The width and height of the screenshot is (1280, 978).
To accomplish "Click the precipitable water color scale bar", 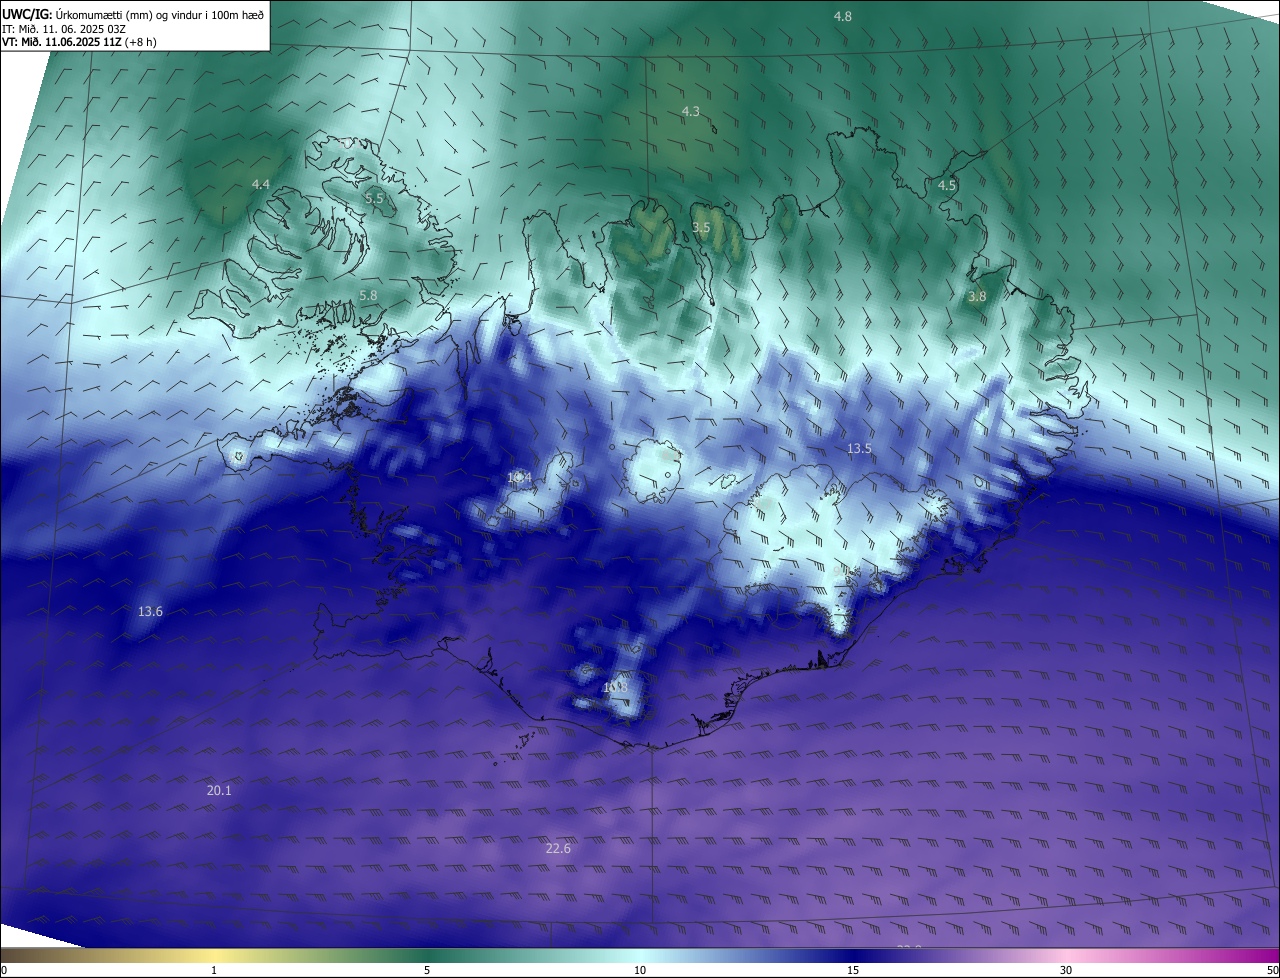I will pos(640,956).
